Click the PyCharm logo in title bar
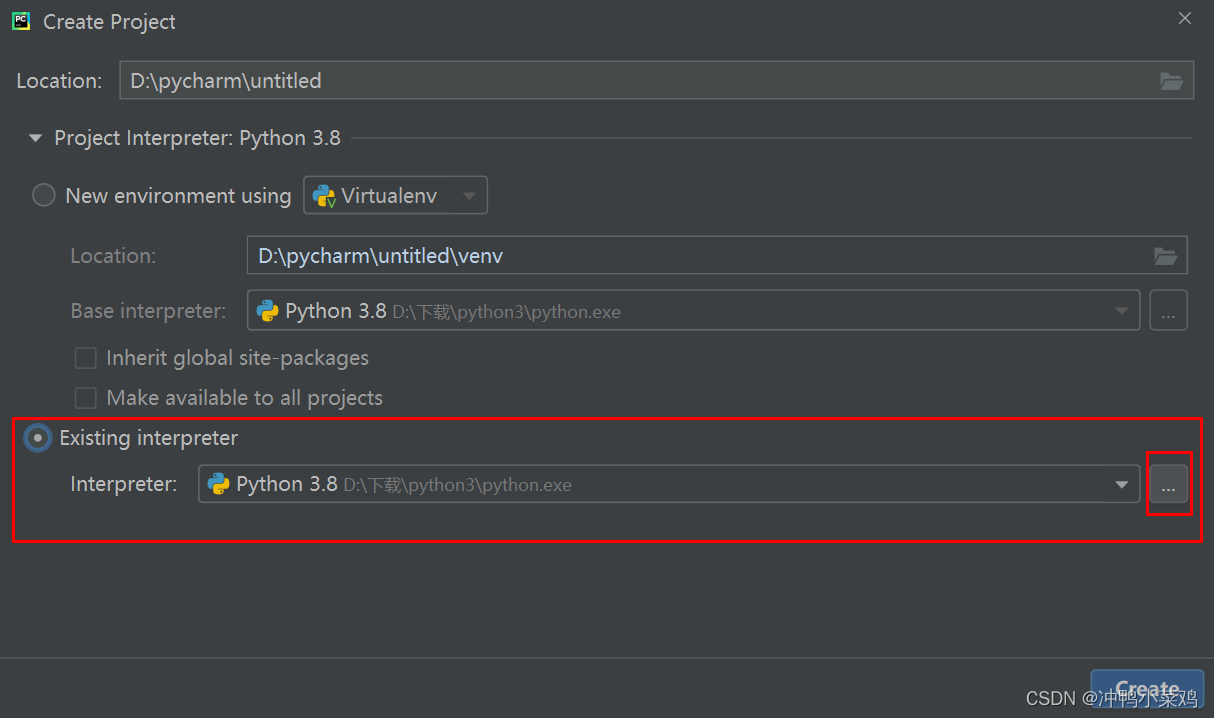 tap(21, 21)
